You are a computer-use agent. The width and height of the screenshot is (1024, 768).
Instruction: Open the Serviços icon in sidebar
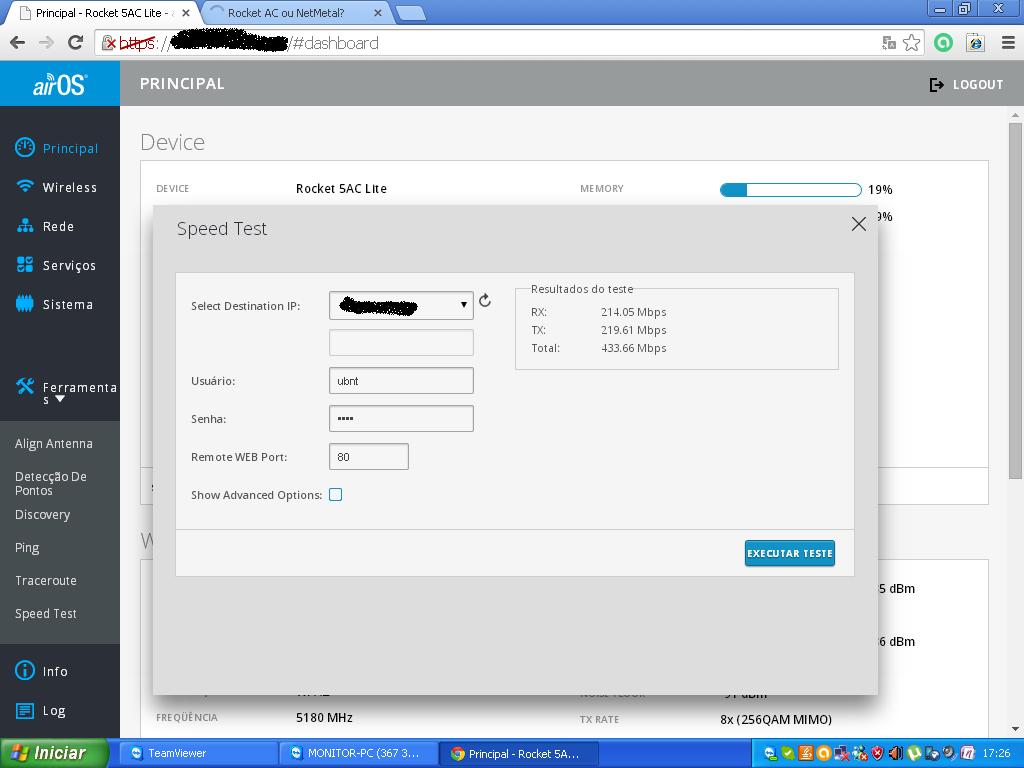point(25,264)
